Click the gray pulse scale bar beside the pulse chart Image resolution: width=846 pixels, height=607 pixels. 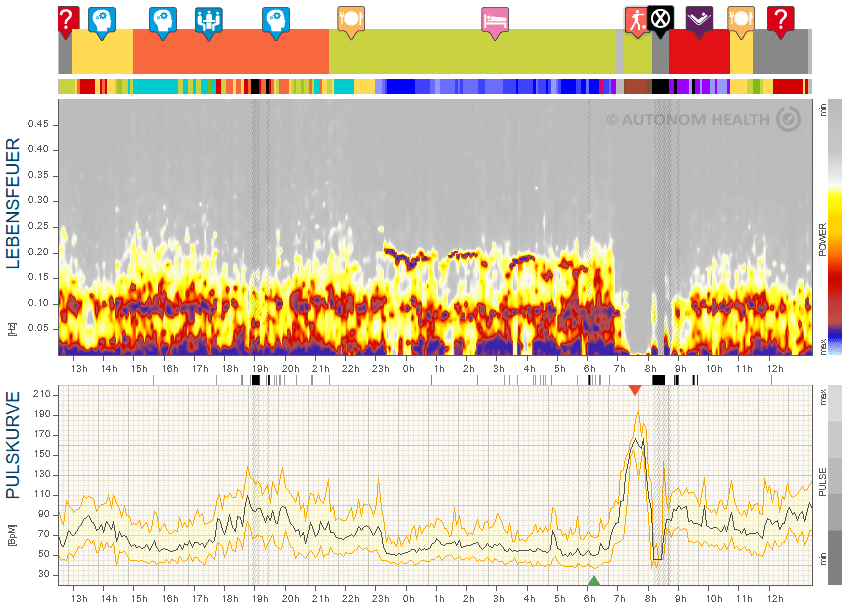[x=835, y=485]
